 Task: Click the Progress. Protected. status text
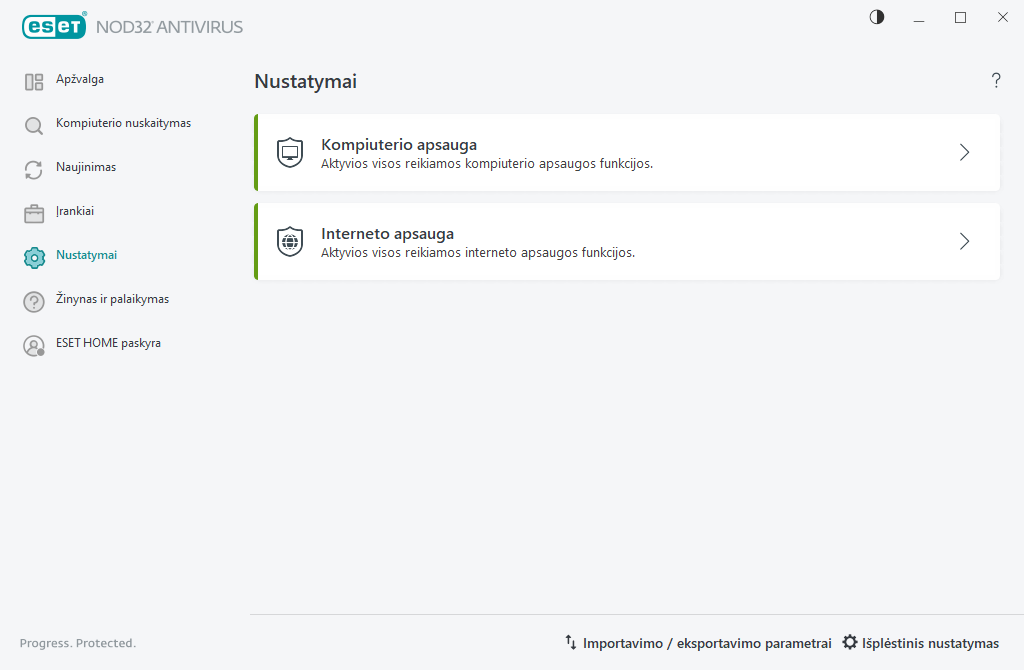click(78, 643)
